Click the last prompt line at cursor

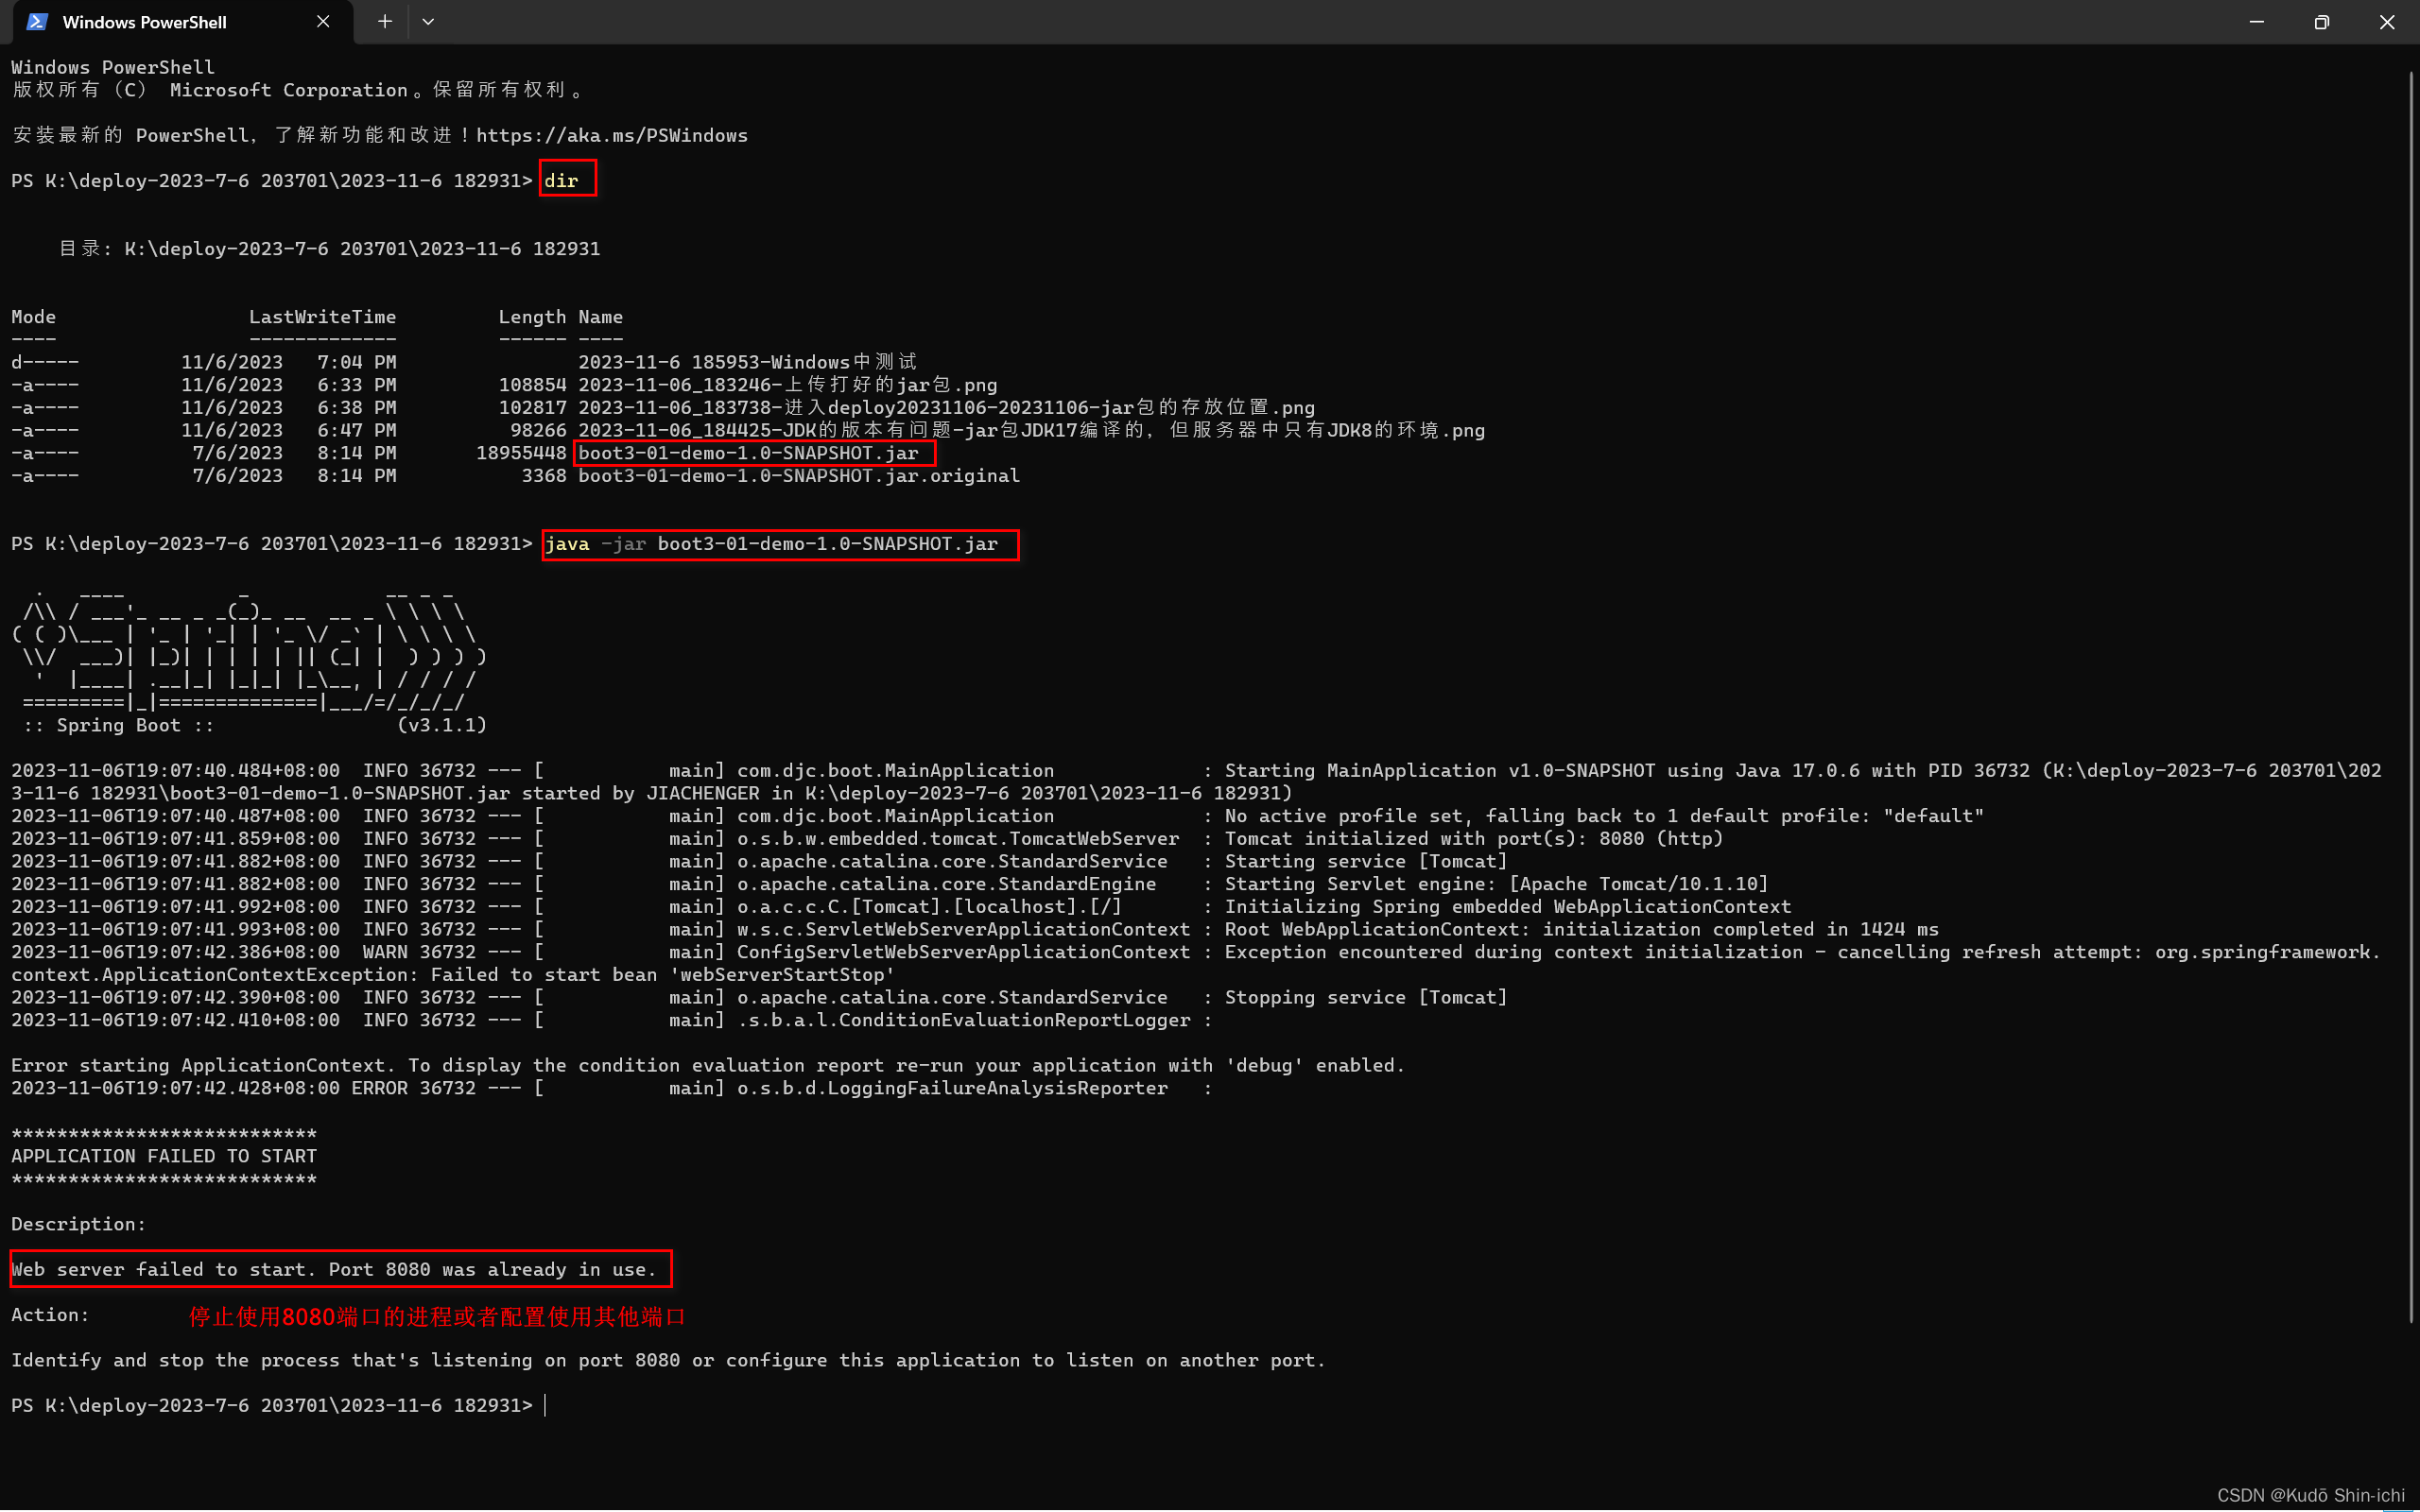click(279, 1406)
